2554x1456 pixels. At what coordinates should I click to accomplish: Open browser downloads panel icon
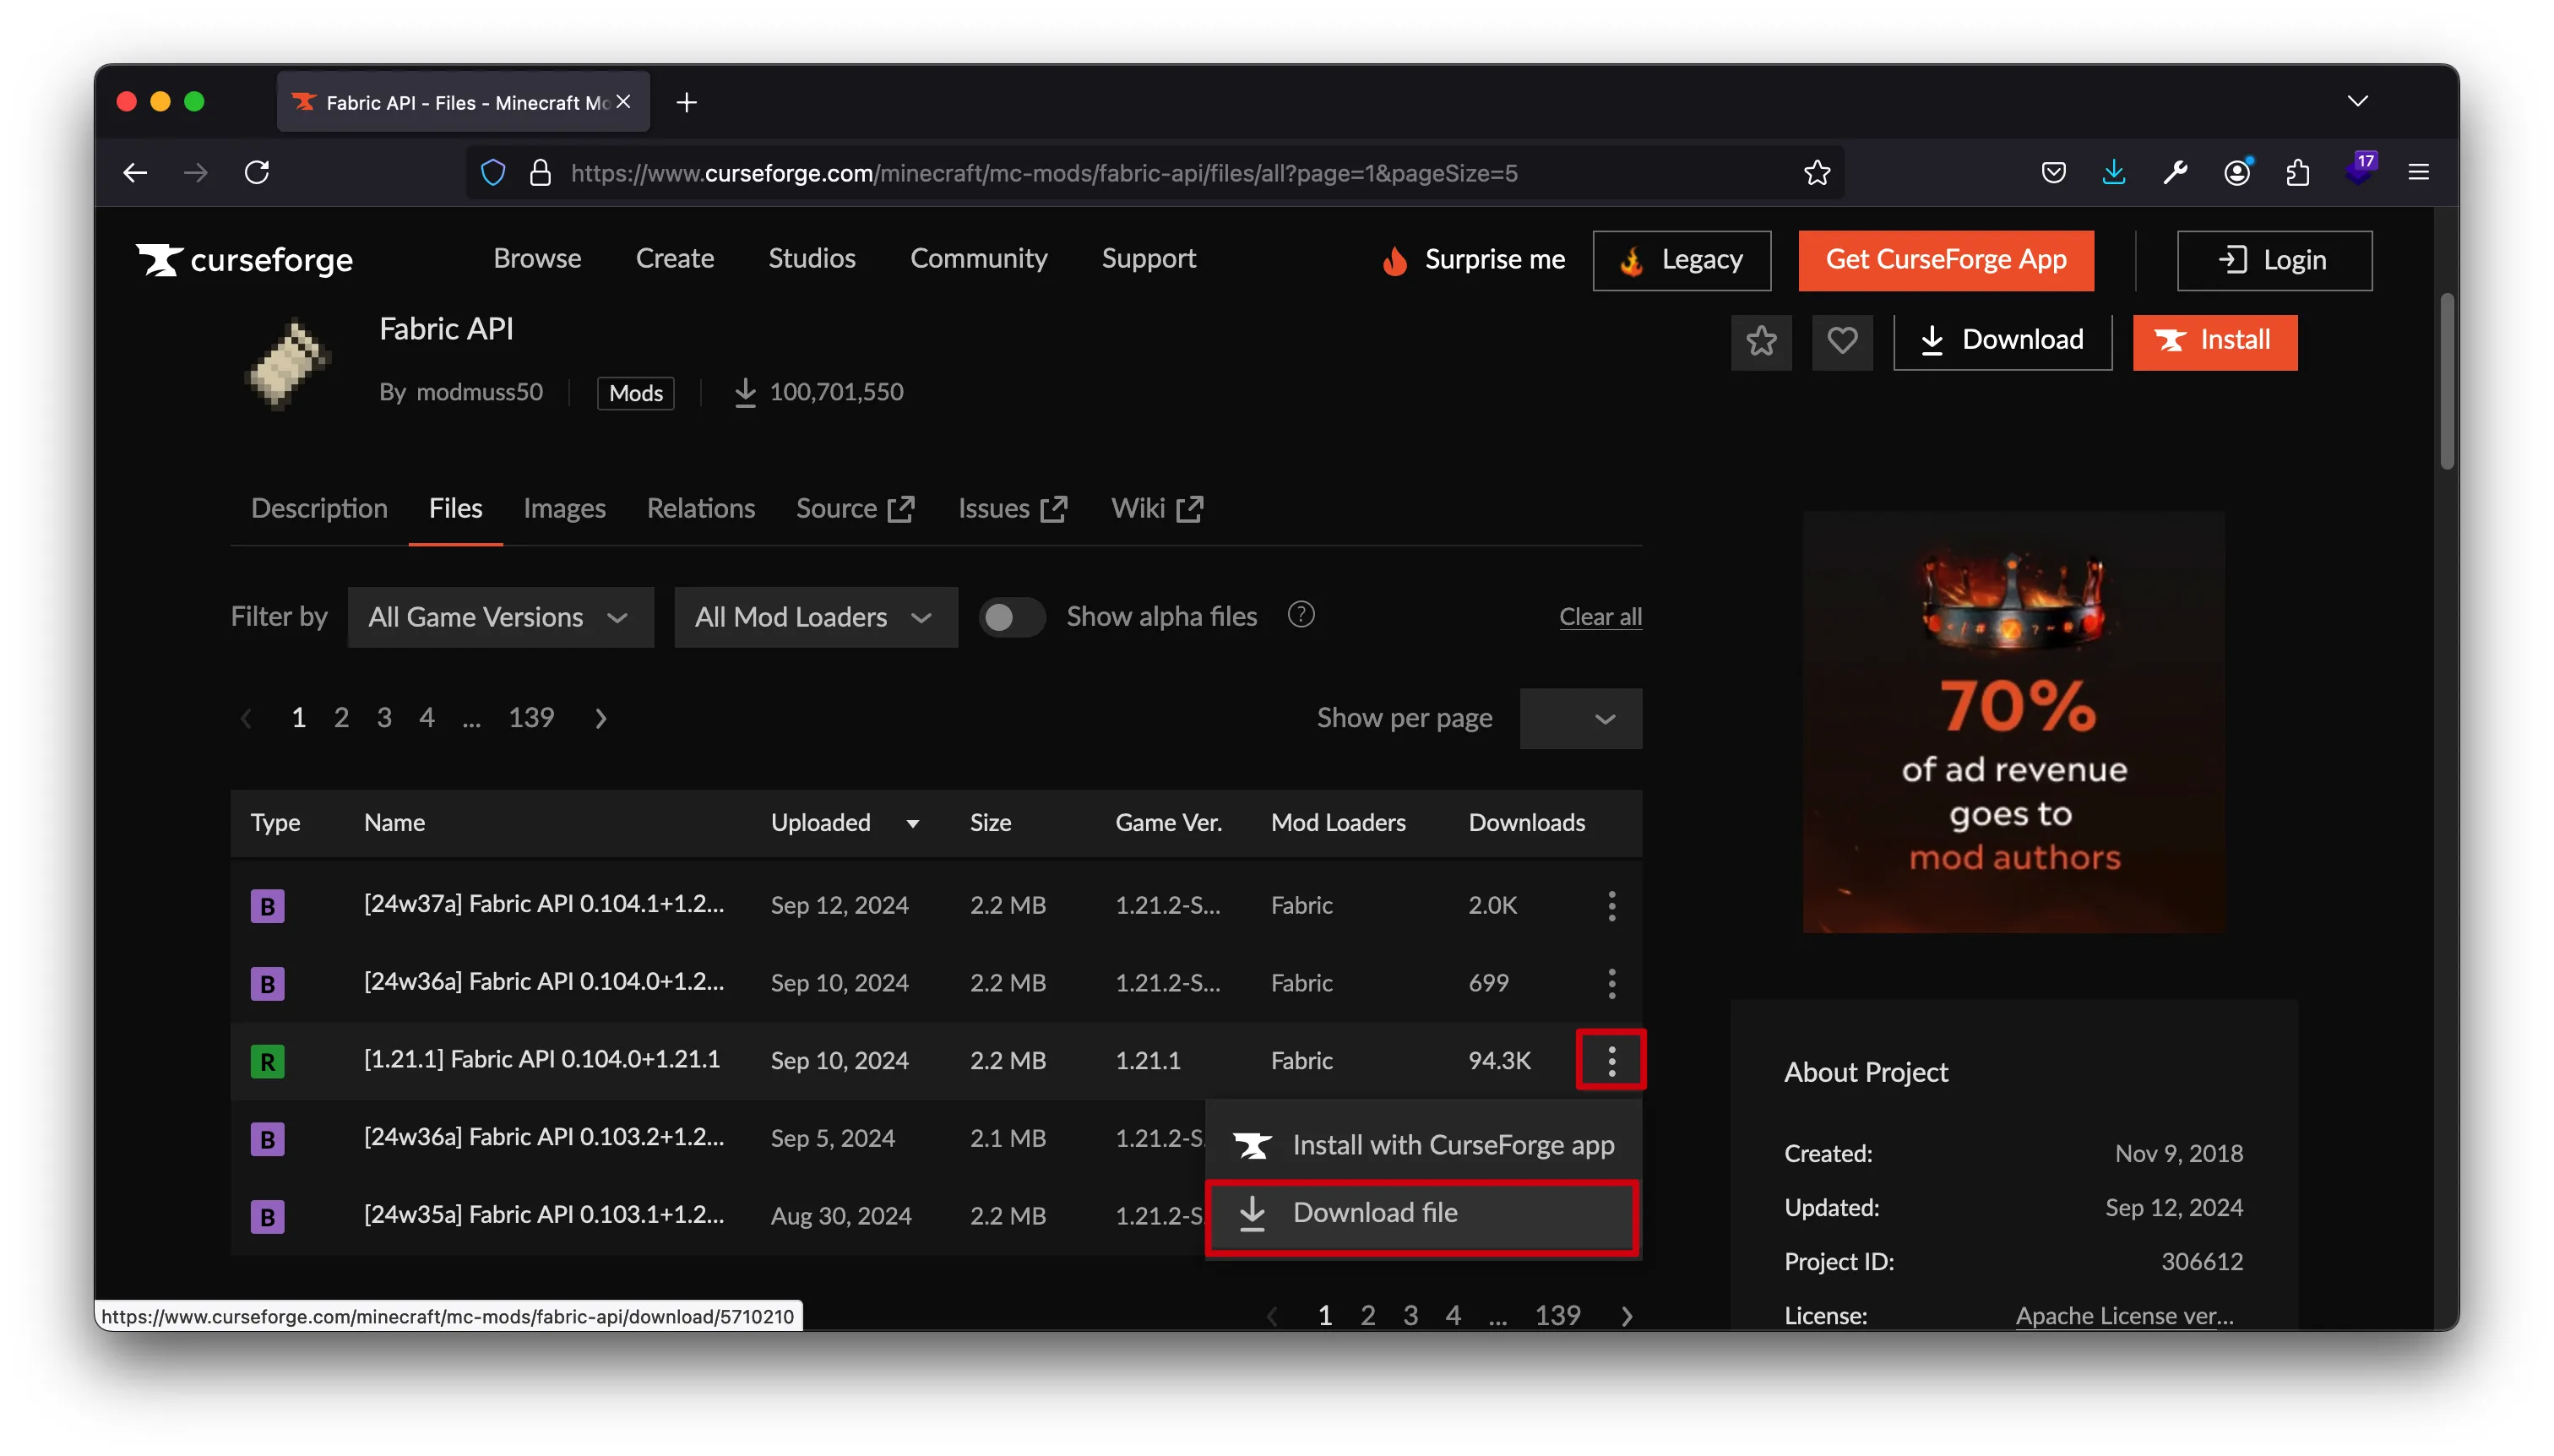click(2113, 173)
